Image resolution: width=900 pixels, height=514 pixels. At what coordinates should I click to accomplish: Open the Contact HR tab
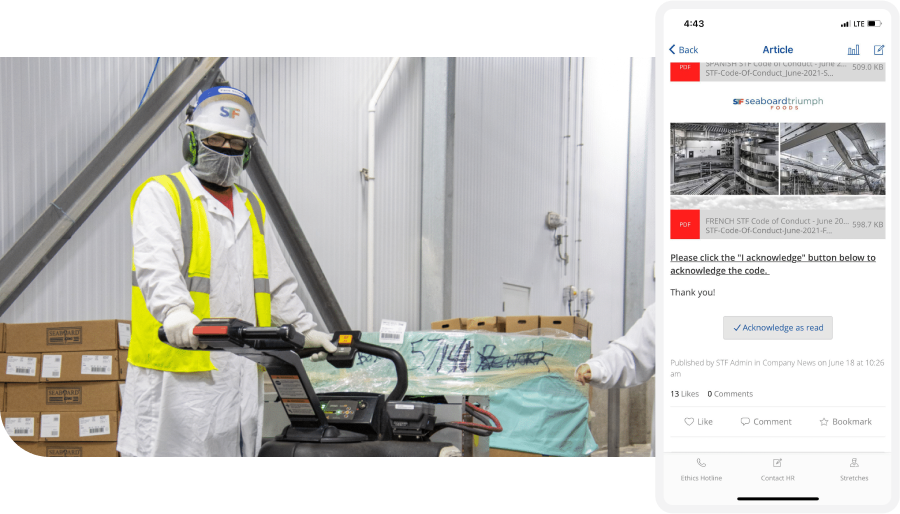(x=778, y=469)
